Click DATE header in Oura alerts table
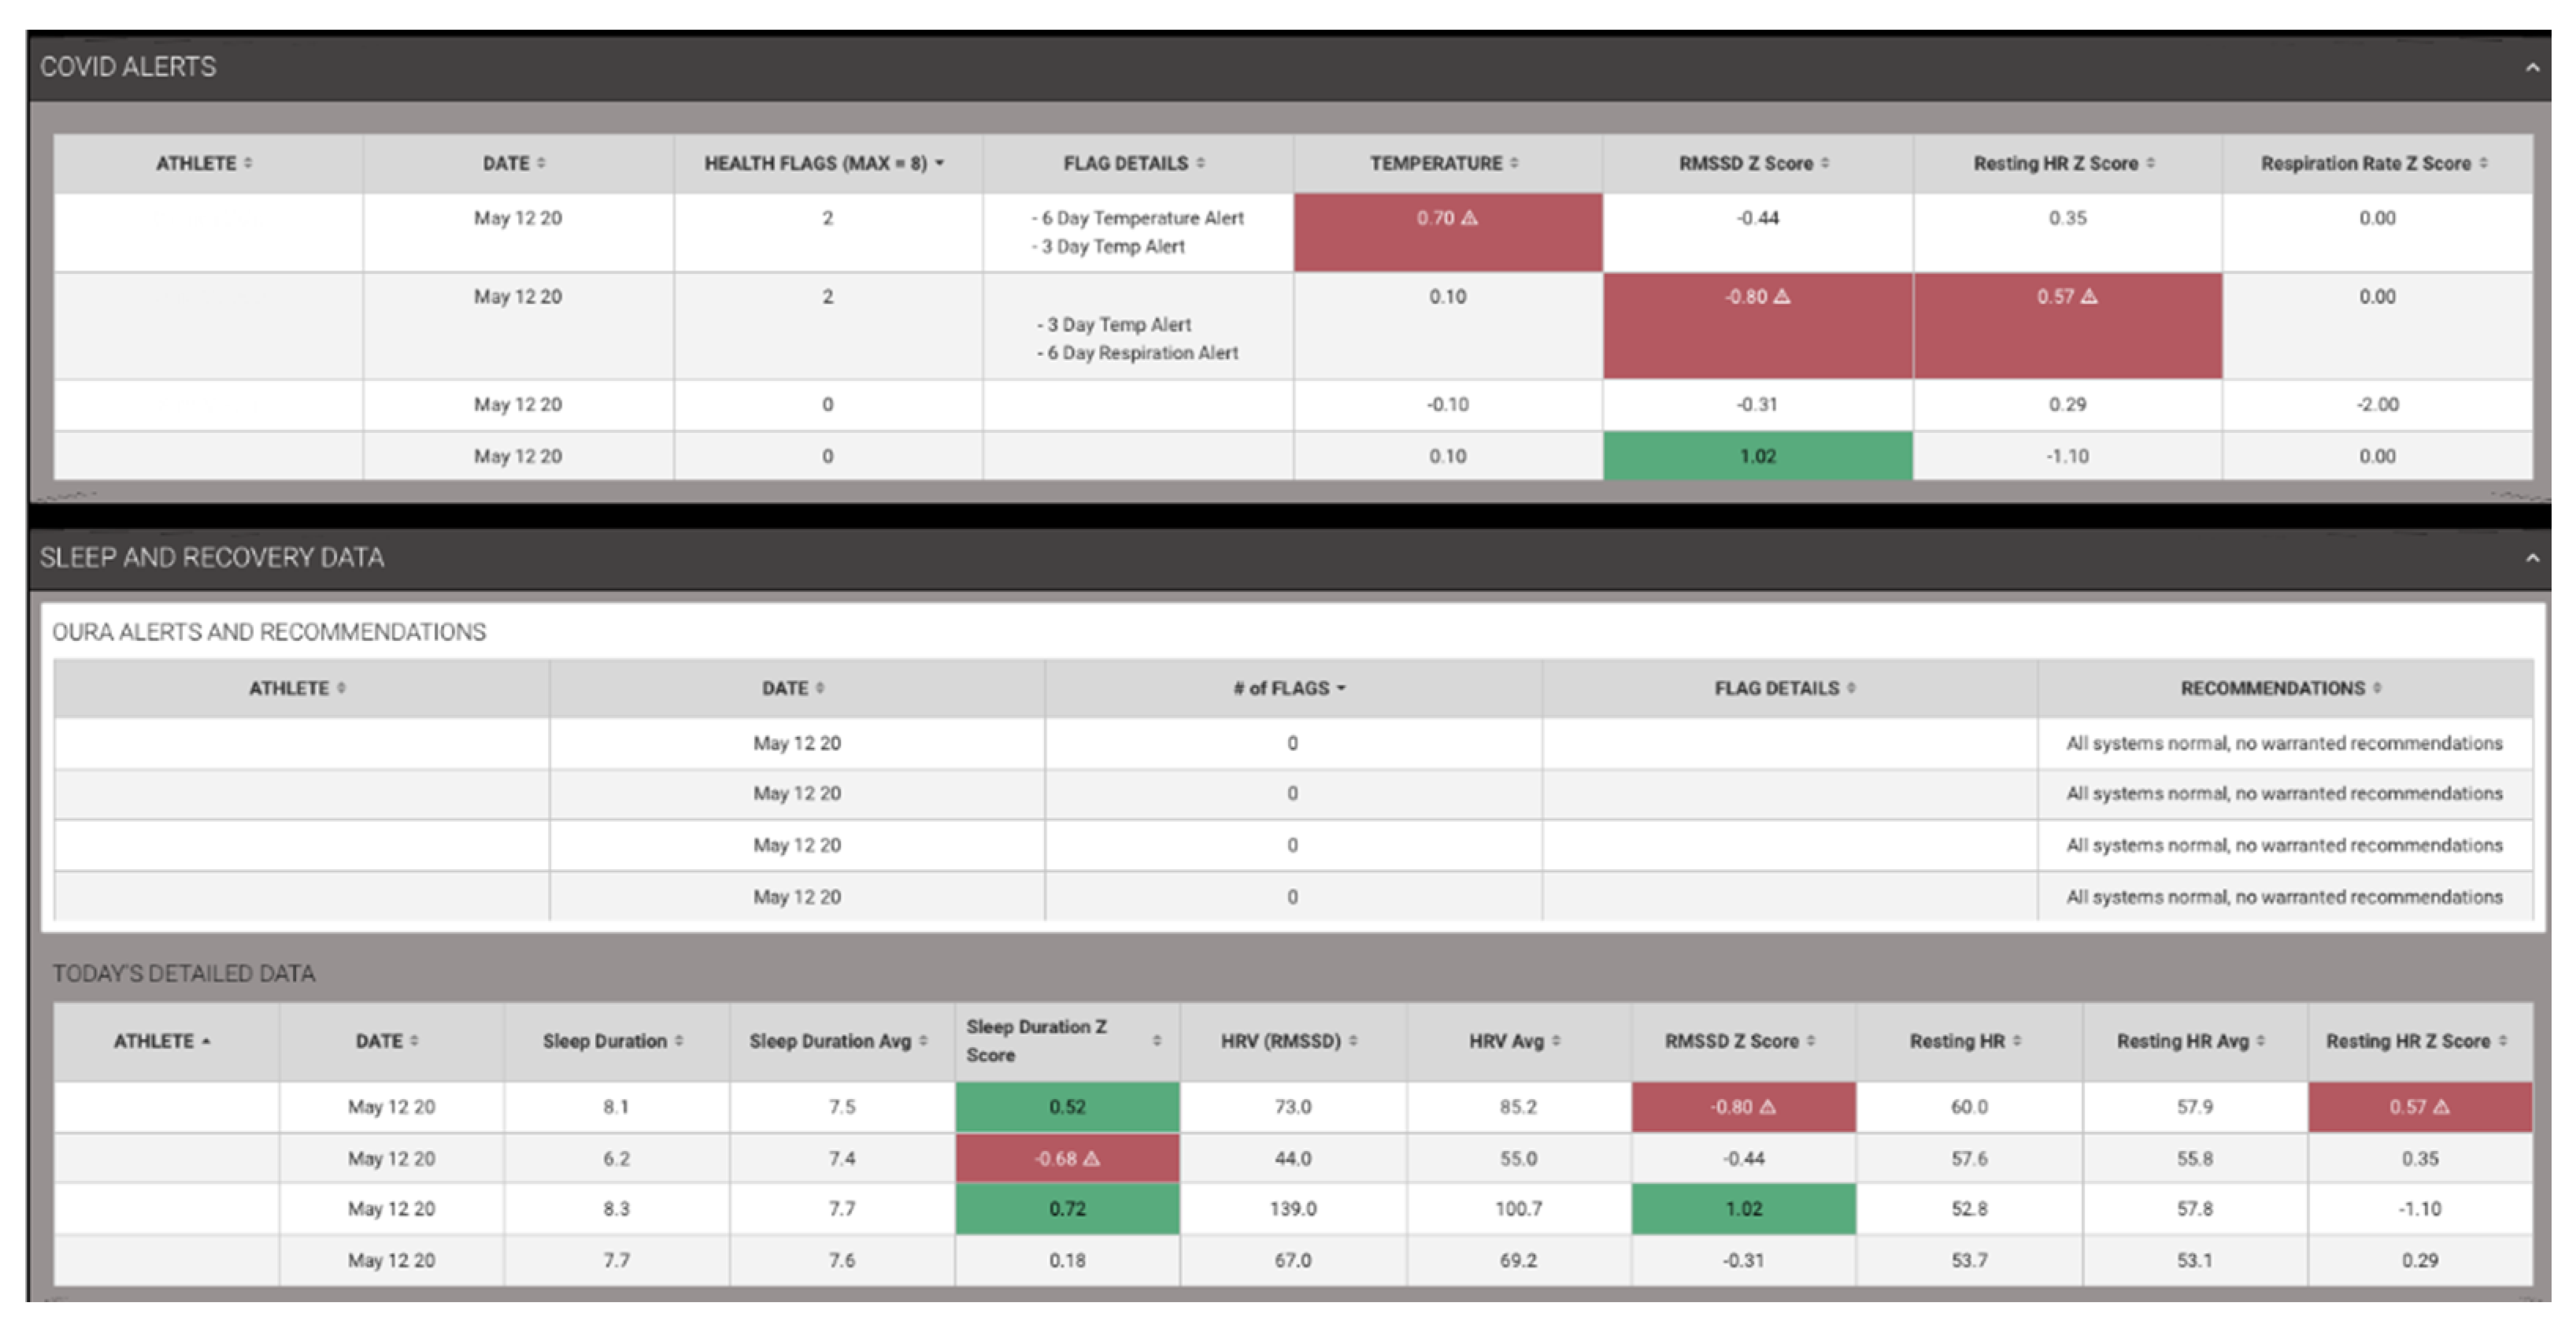Screen dimensions: 2576x1332 tap(785, 688)
